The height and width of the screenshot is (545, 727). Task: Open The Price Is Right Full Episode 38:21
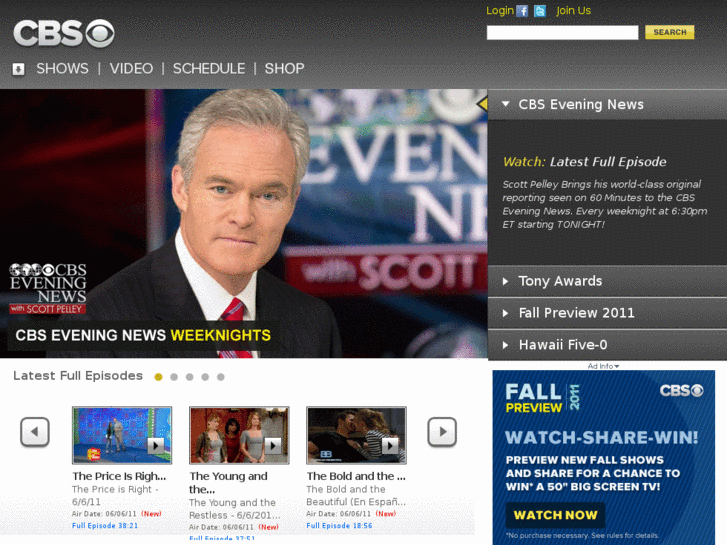click(x=105, y=526)
